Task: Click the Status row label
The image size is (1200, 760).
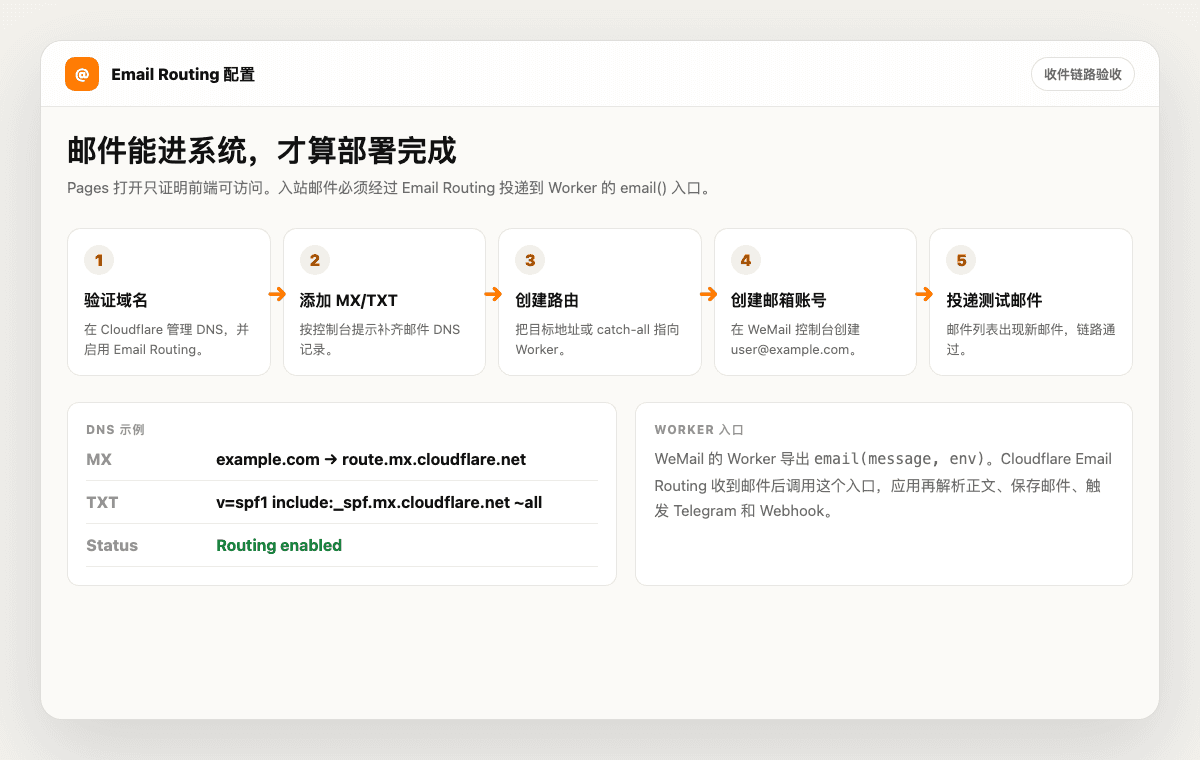Action: coord(112,545)
